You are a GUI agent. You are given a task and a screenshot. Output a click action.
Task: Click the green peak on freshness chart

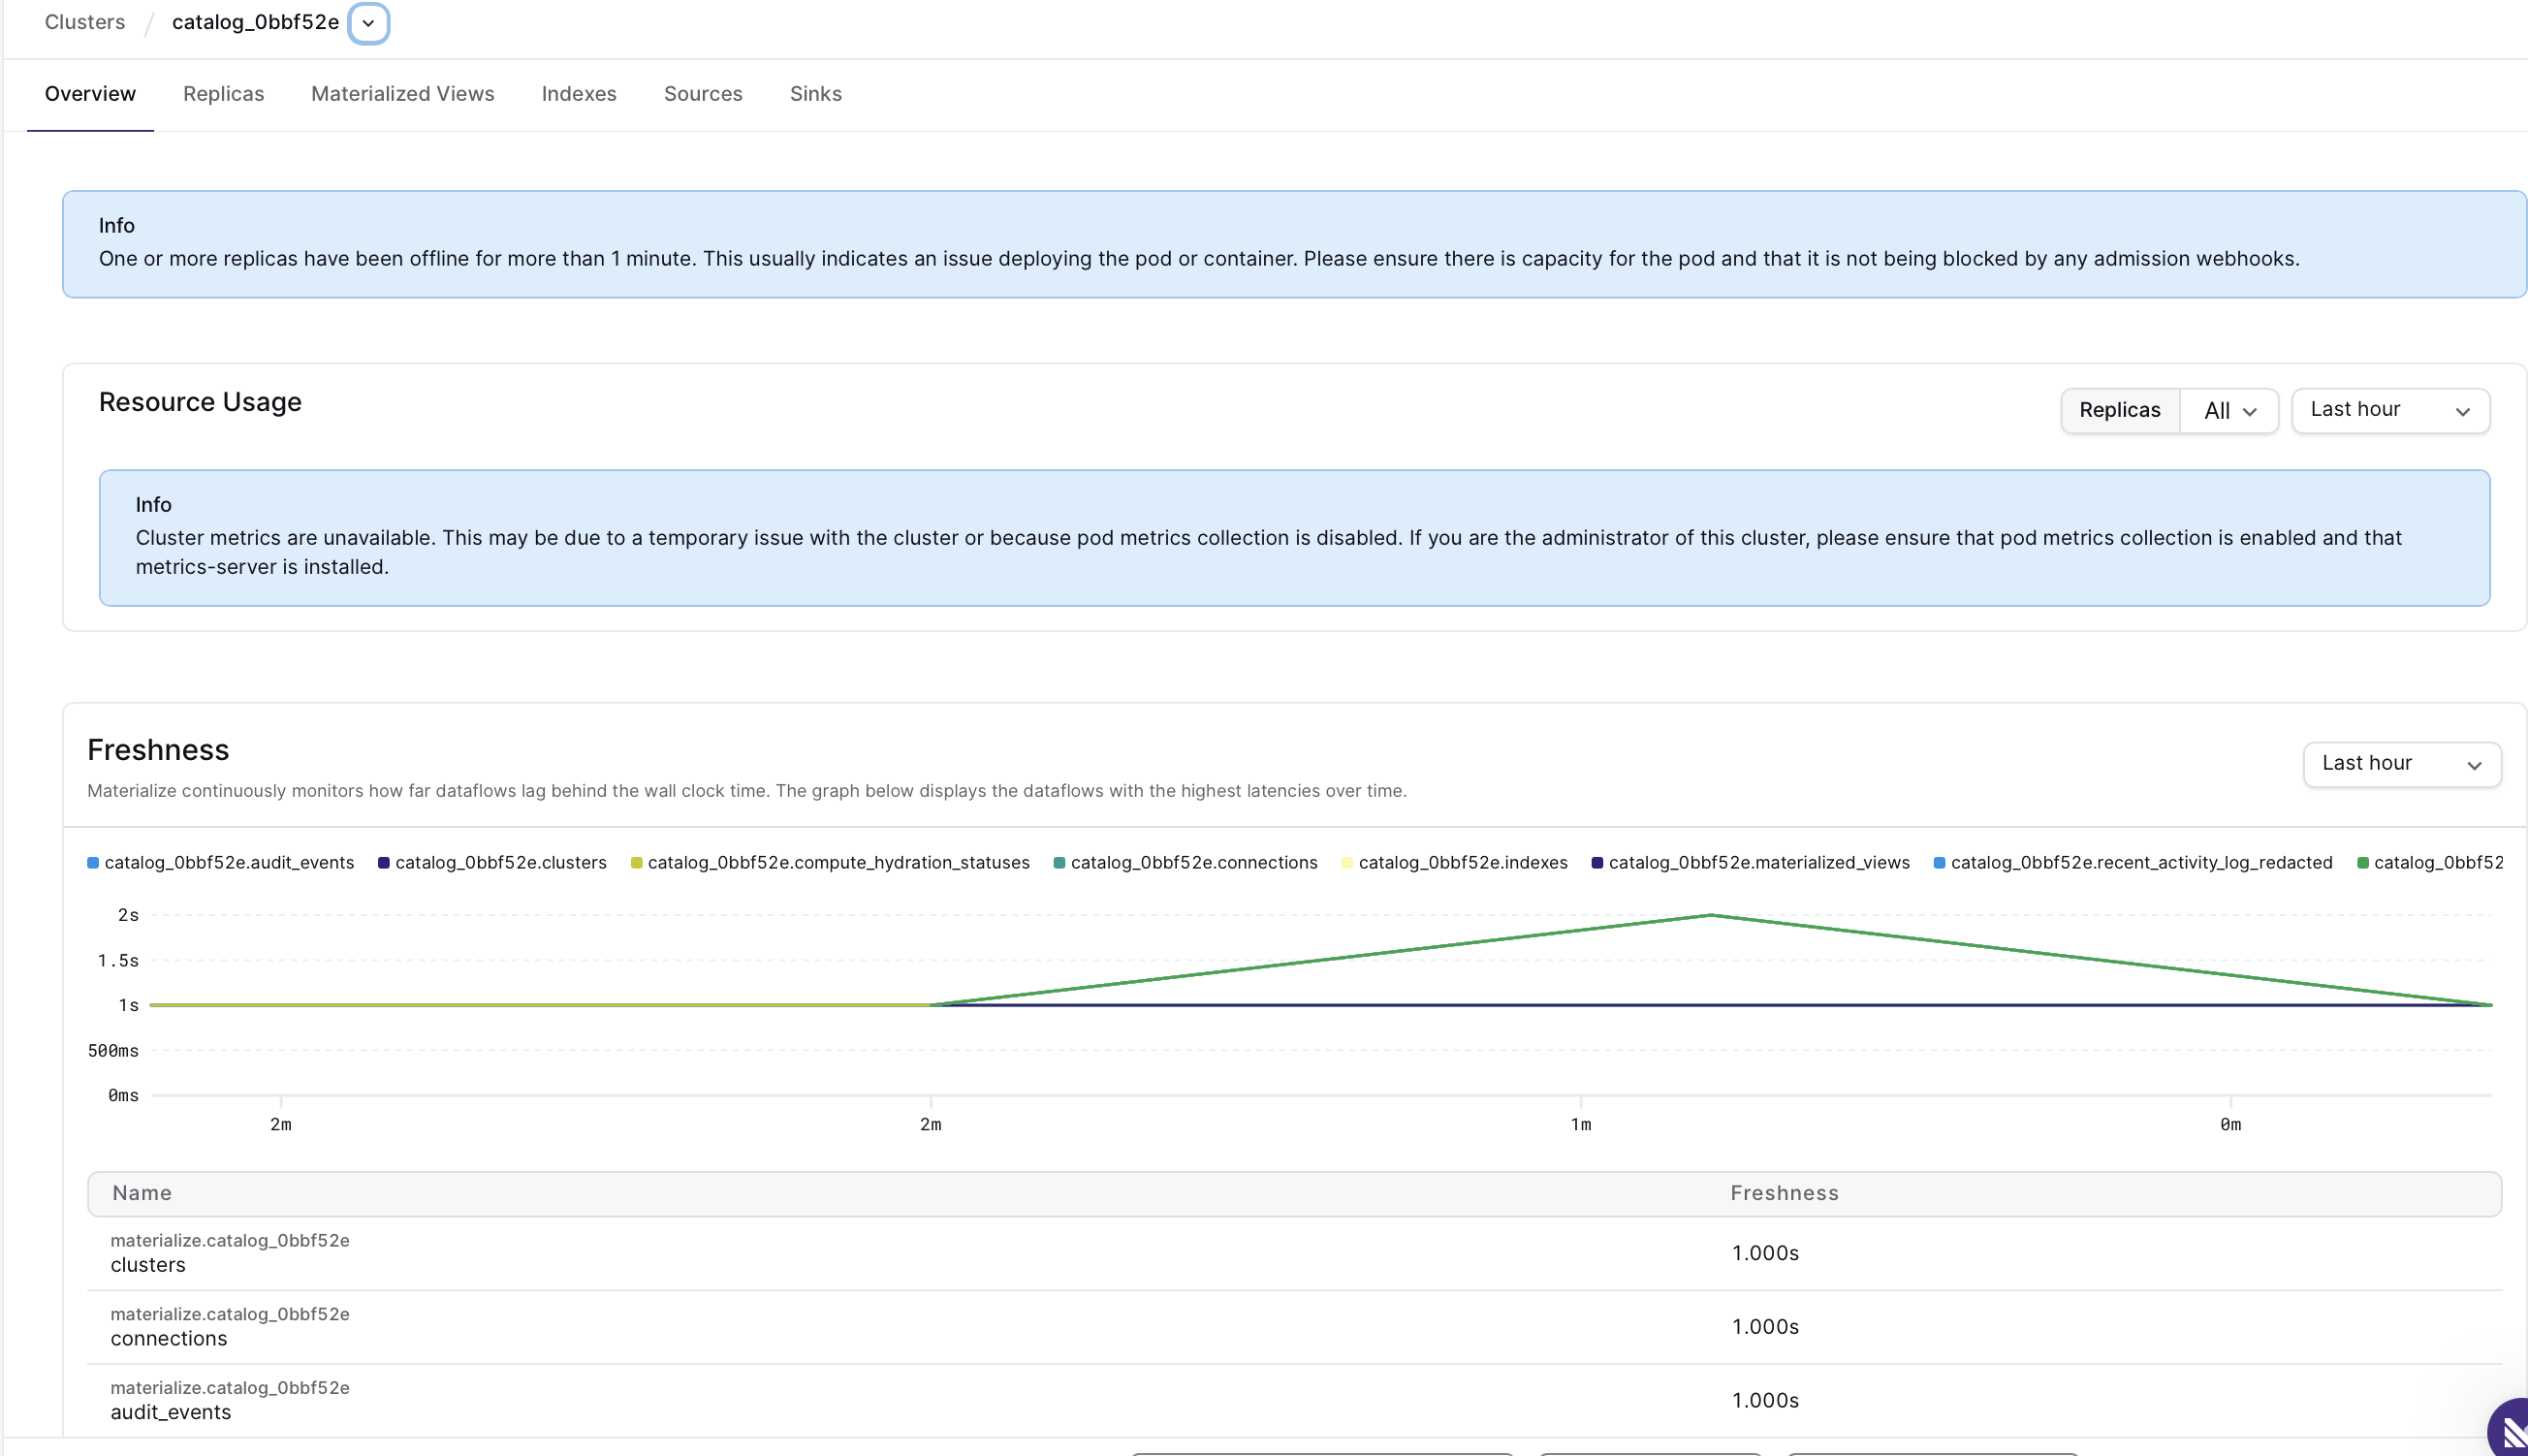[x=1710, y=915]
